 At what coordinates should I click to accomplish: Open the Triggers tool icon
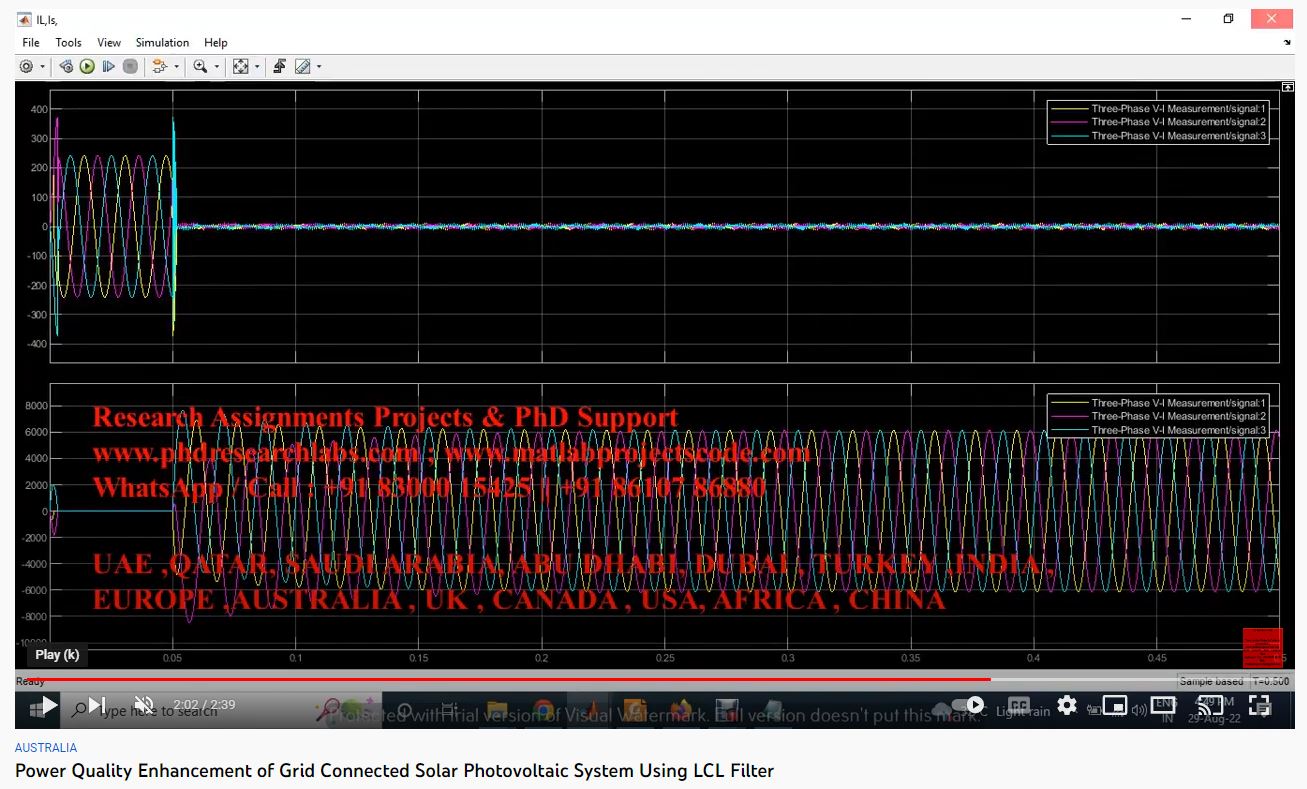coord(279,67)
